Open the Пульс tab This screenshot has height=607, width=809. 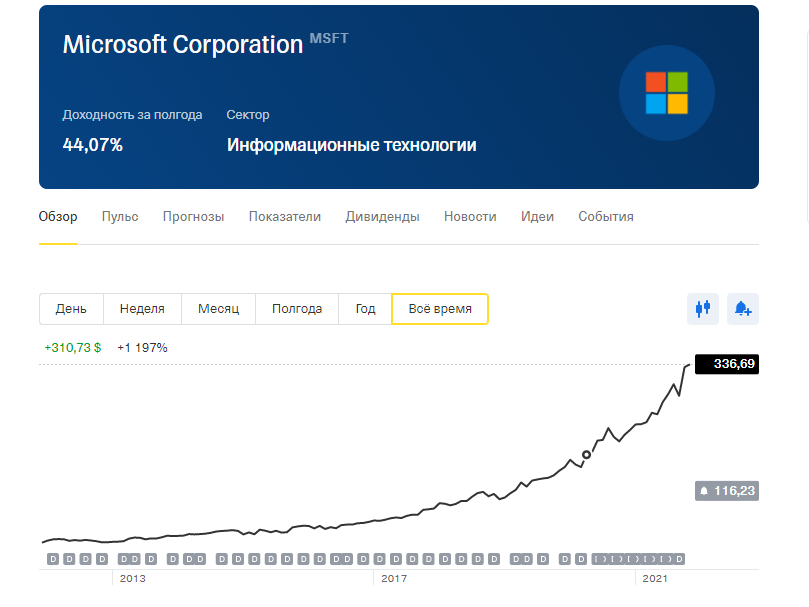click(x=120, y=217)
